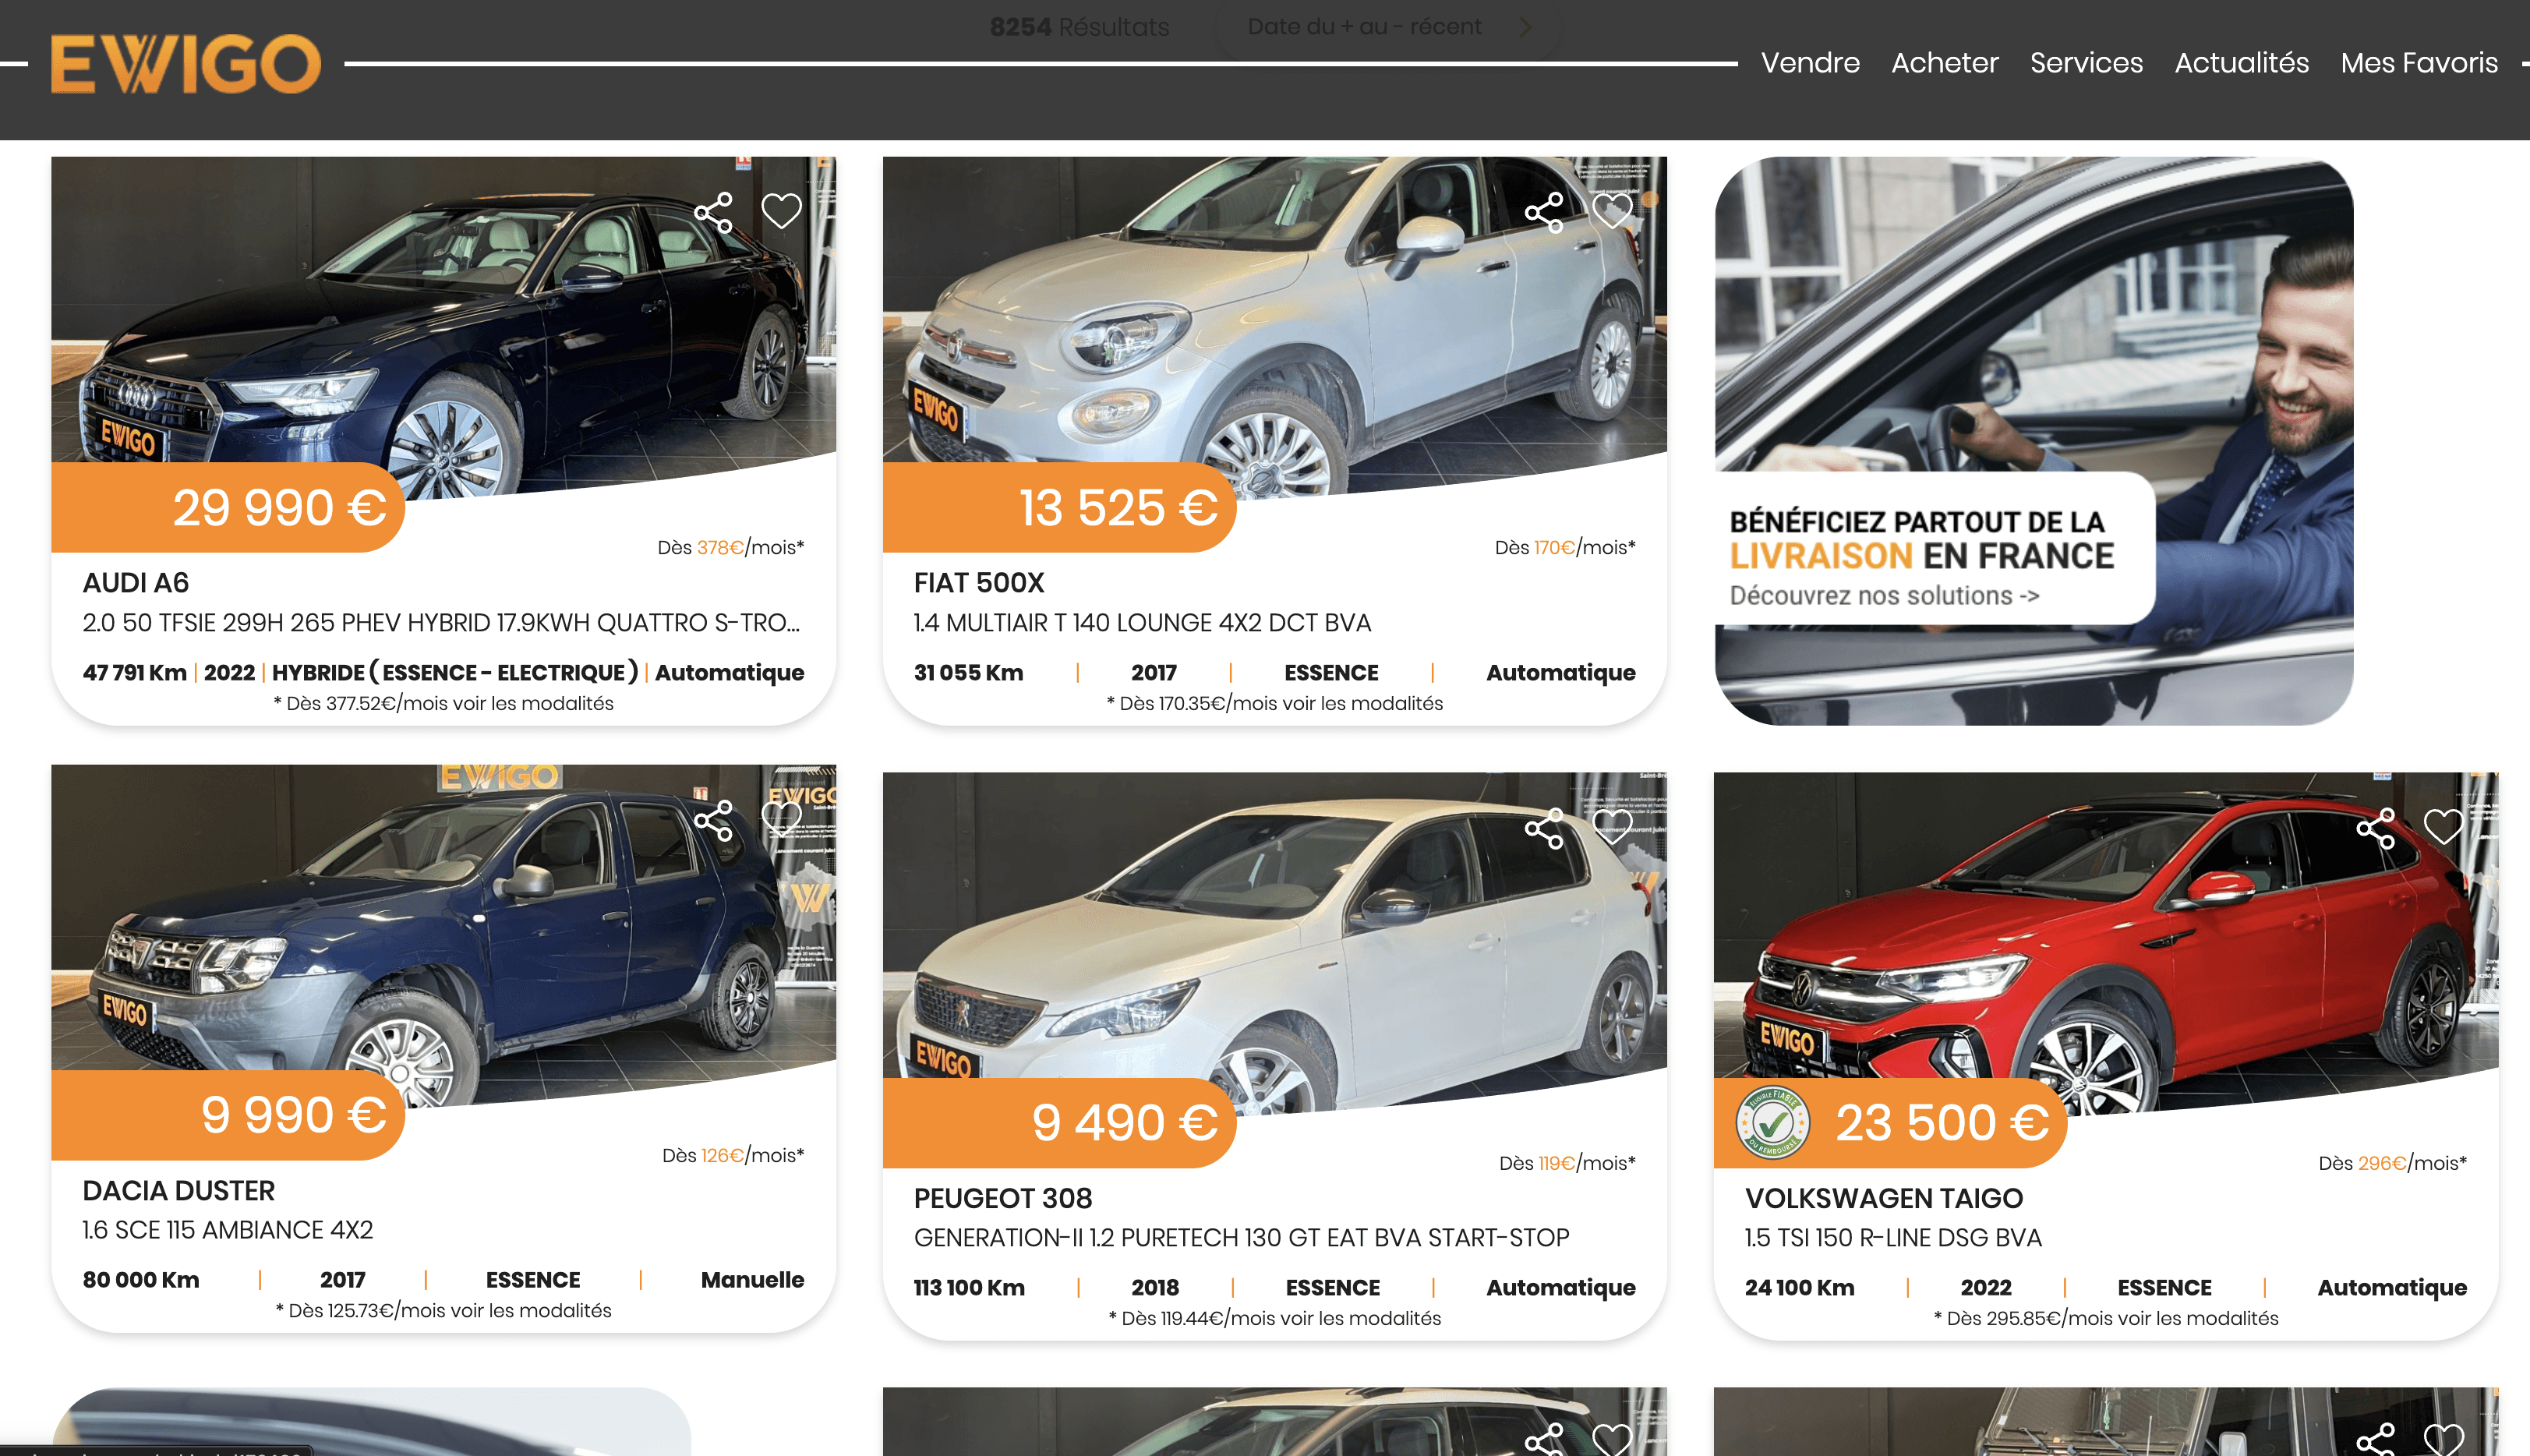Click the EWIGO logo in header
Image resolution: width=2530 pixels, height=1456 pixels.
click(186, 64)
